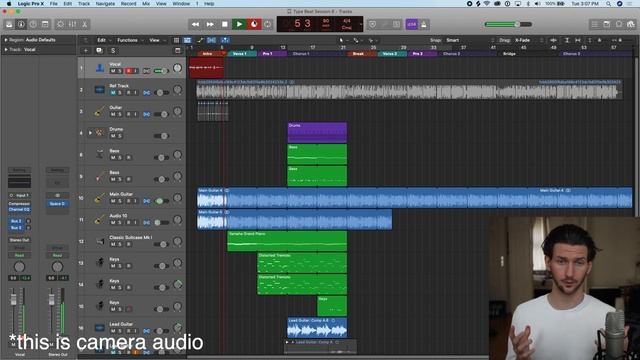
Task: Click the Channel EQ plugin slot in inspector
Action: point(19,209)
